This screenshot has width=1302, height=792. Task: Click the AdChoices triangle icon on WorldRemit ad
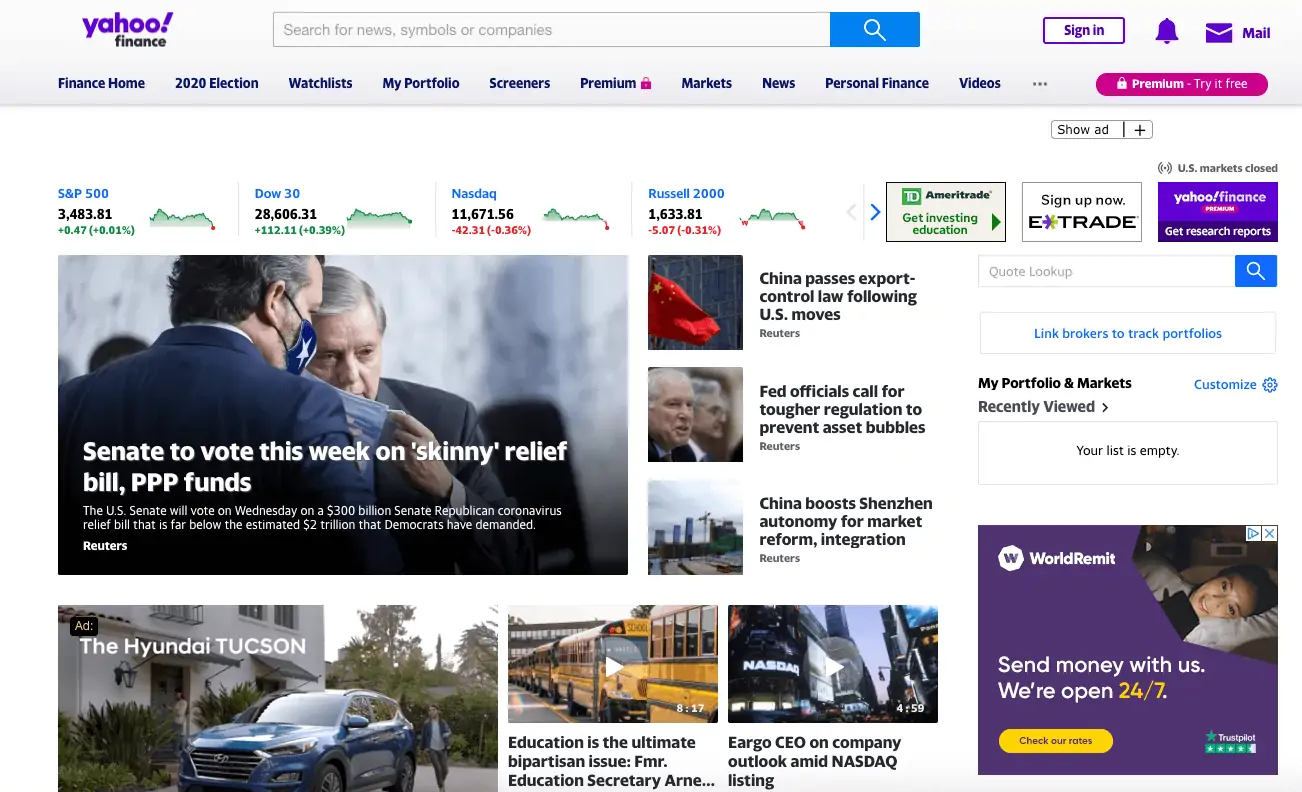coord(1253,534)
